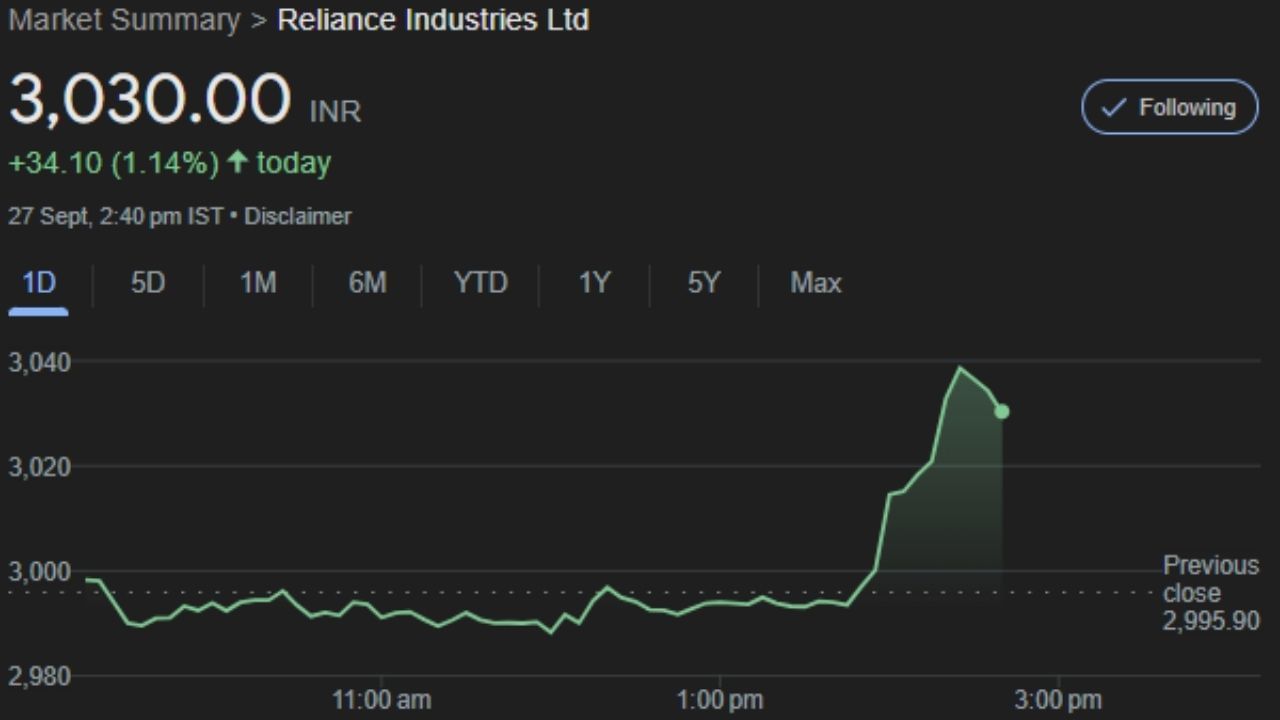Switch to the 5D chart tab
1280x720 pixels.
click(147, 283)
